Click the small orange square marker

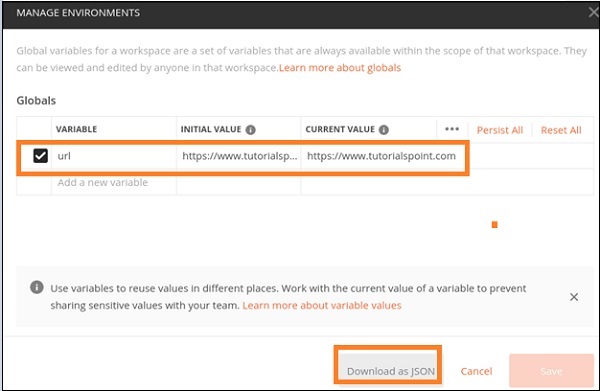pyautogui.click(x=494, y=225)
